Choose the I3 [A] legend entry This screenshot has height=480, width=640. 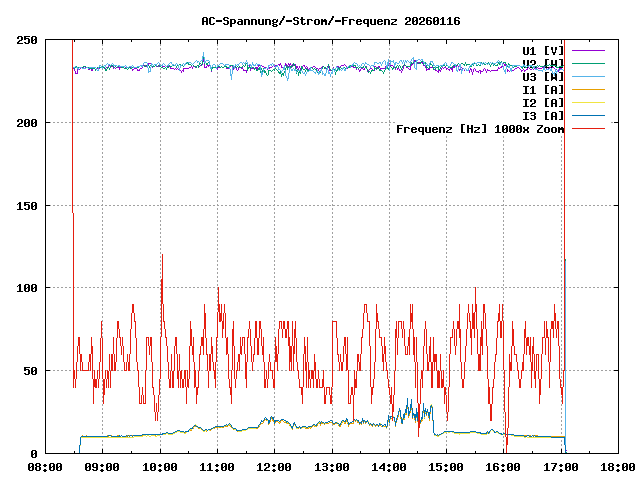click(543, 115)
